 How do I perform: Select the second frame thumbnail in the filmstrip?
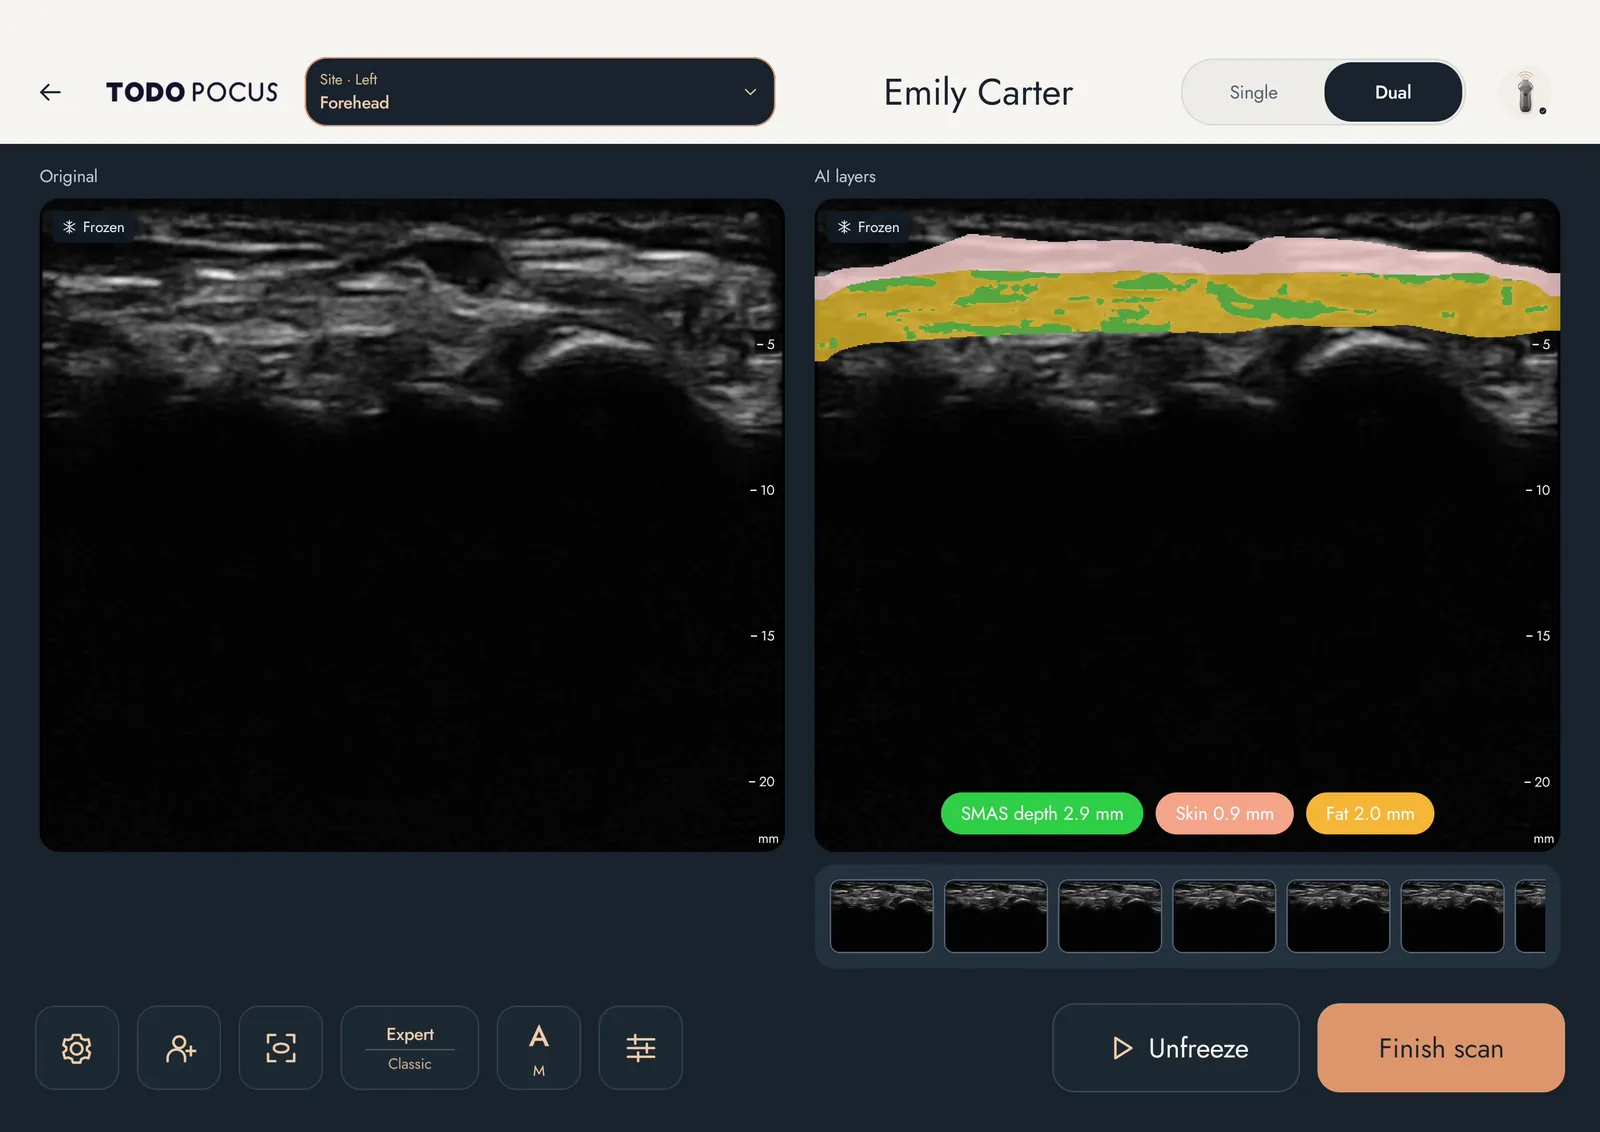tap(996, 916)
